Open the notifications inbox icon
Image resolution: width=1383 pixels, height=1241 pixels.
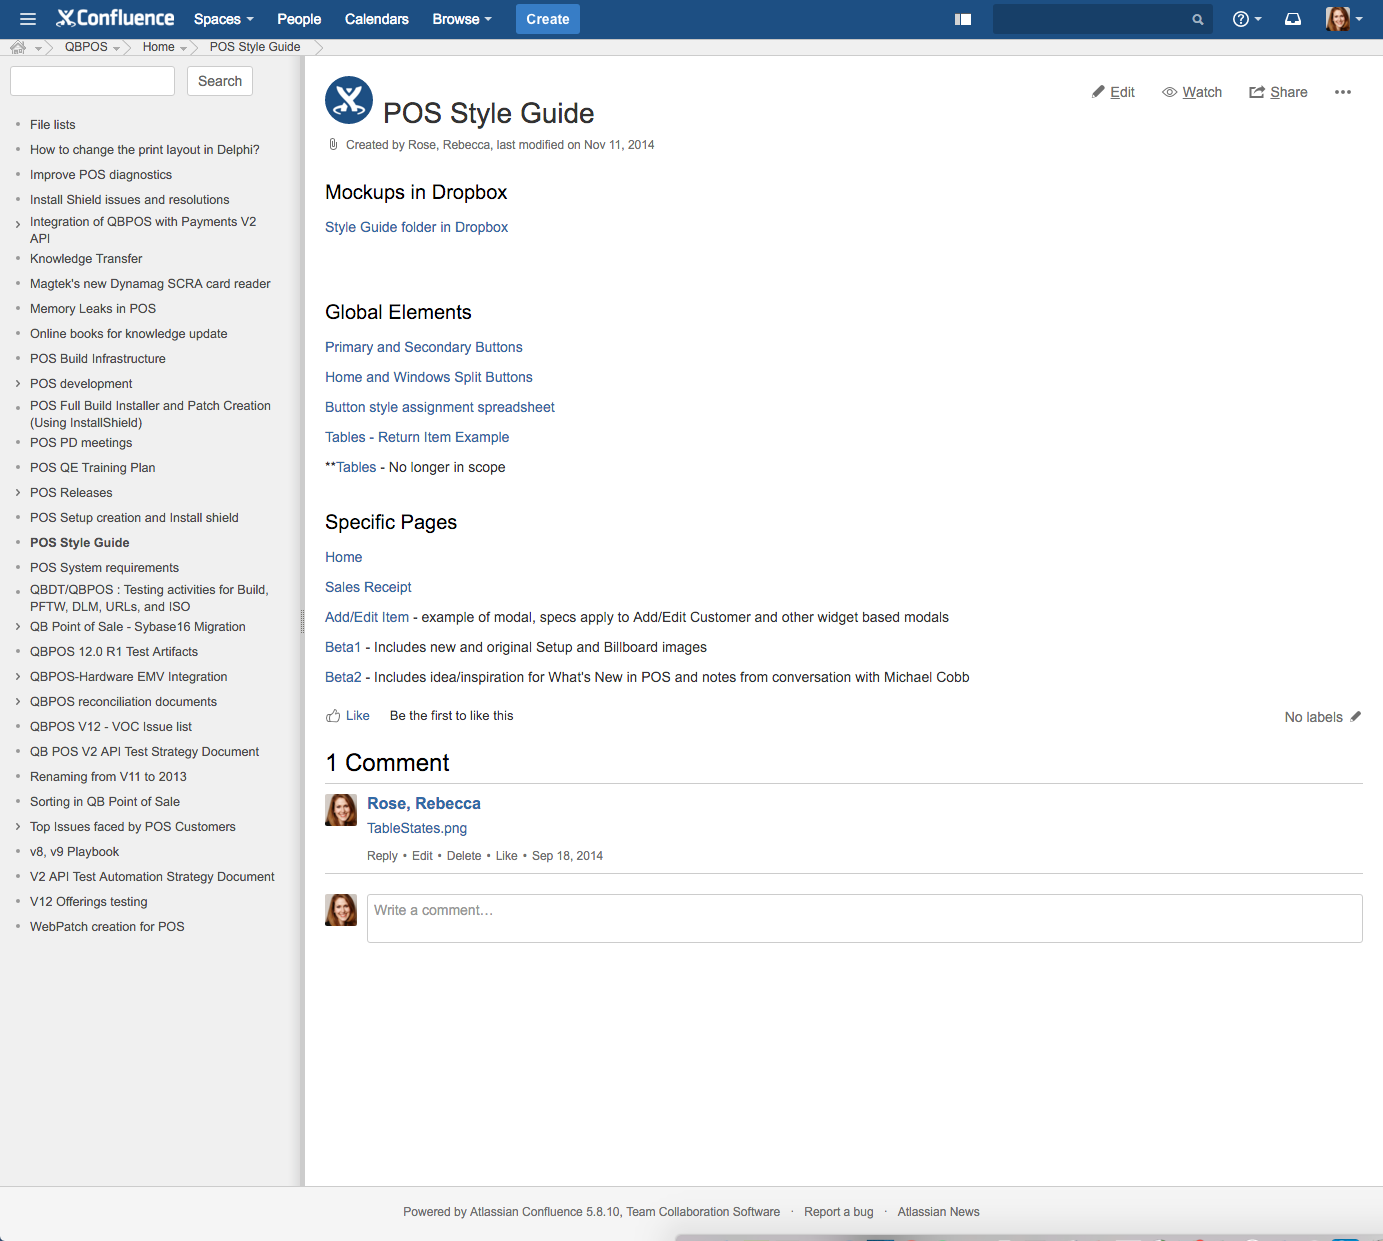tap(1293, 19)
